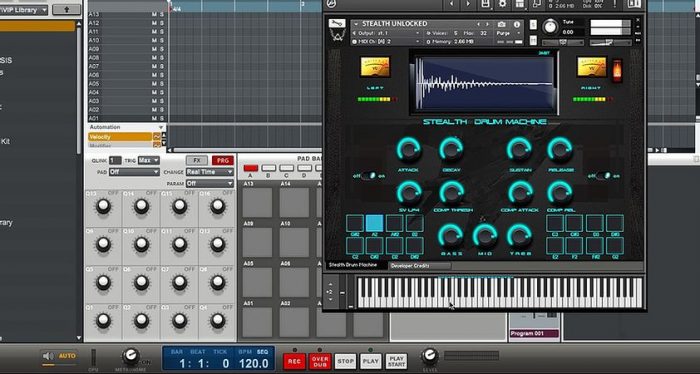Toggle instrument solo S button
Viewport: 700px width, 374px height.
(x=533, y=25)
